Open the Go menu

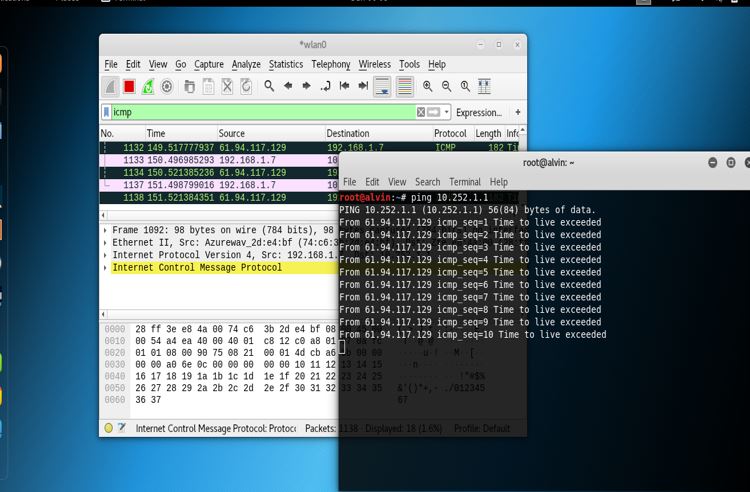point(181,64)
